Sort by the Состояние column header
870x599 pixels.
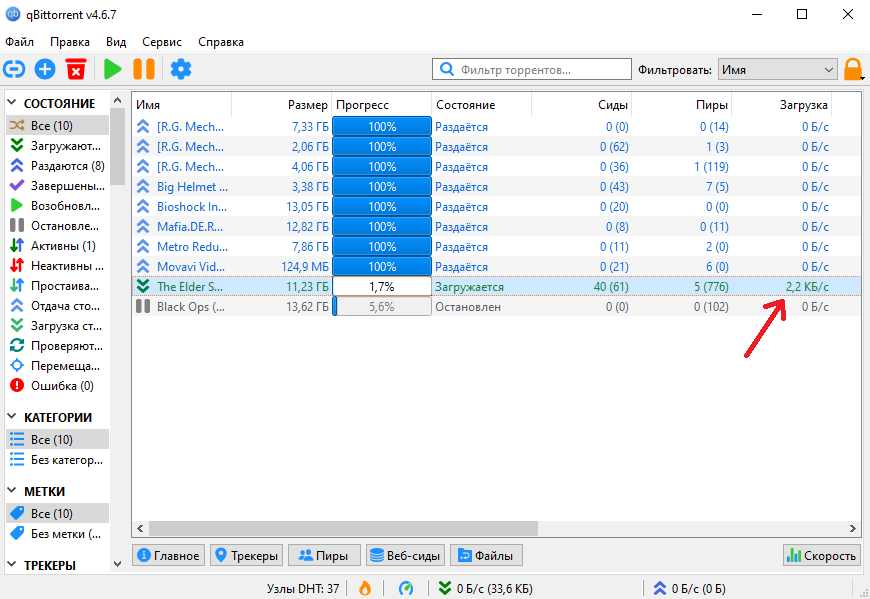point(481,105)
